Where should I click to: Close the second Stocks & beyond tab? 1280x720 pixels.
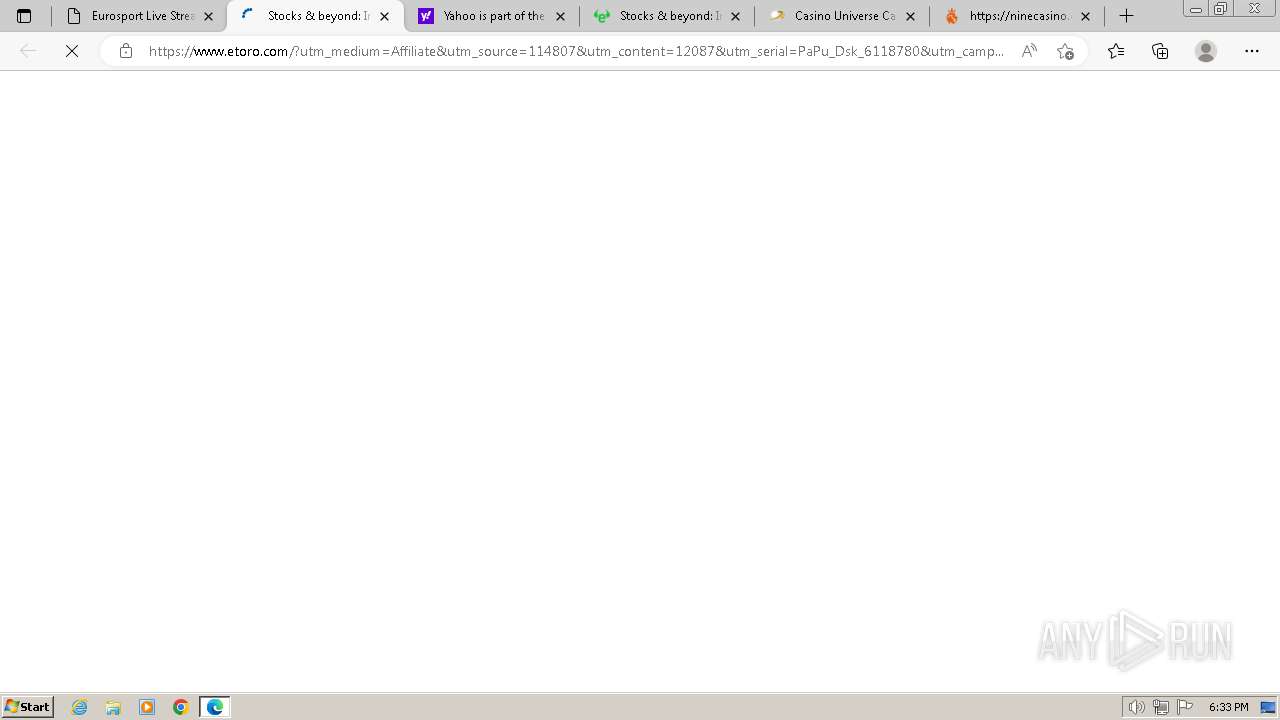735,16
